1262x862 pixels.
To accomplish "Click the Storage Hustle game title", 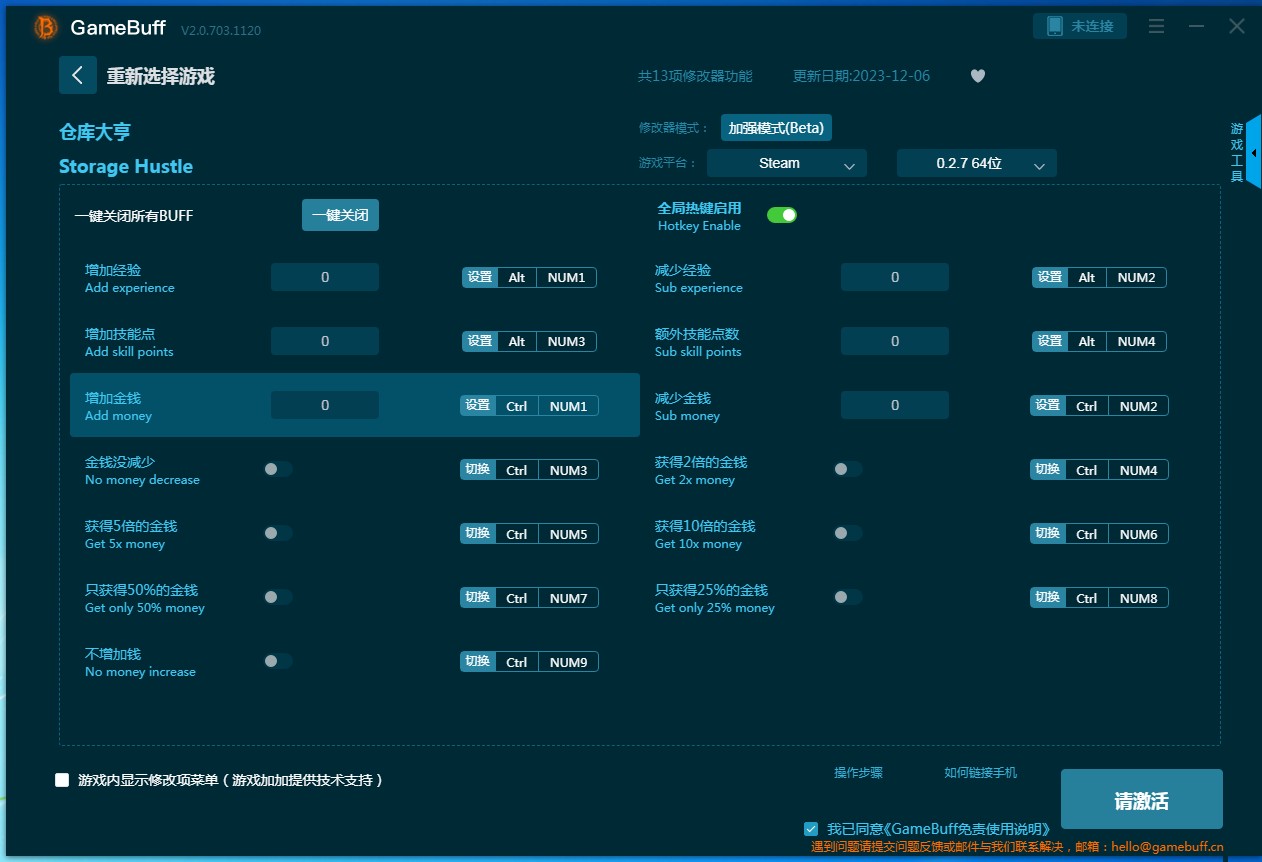I will click(126, 166).
